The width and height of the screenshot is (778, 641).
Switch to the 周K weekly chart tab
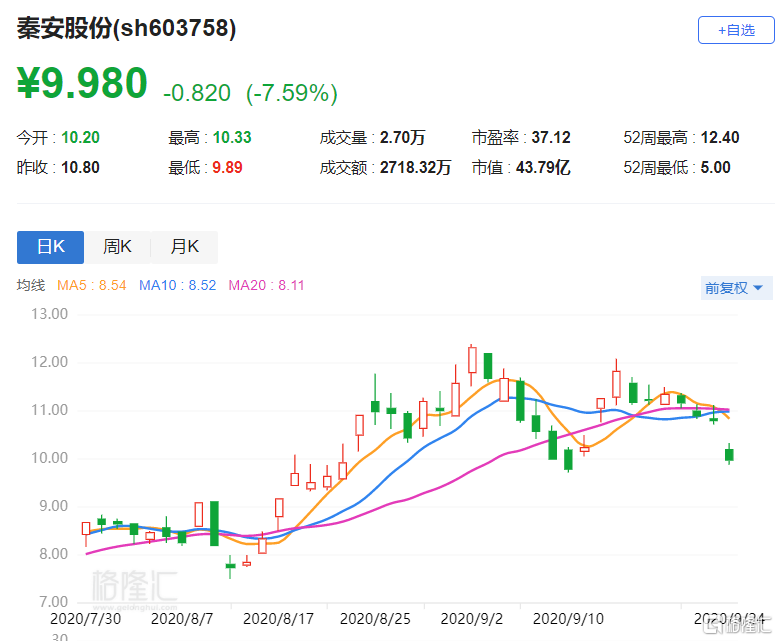[x=117, y=247]
